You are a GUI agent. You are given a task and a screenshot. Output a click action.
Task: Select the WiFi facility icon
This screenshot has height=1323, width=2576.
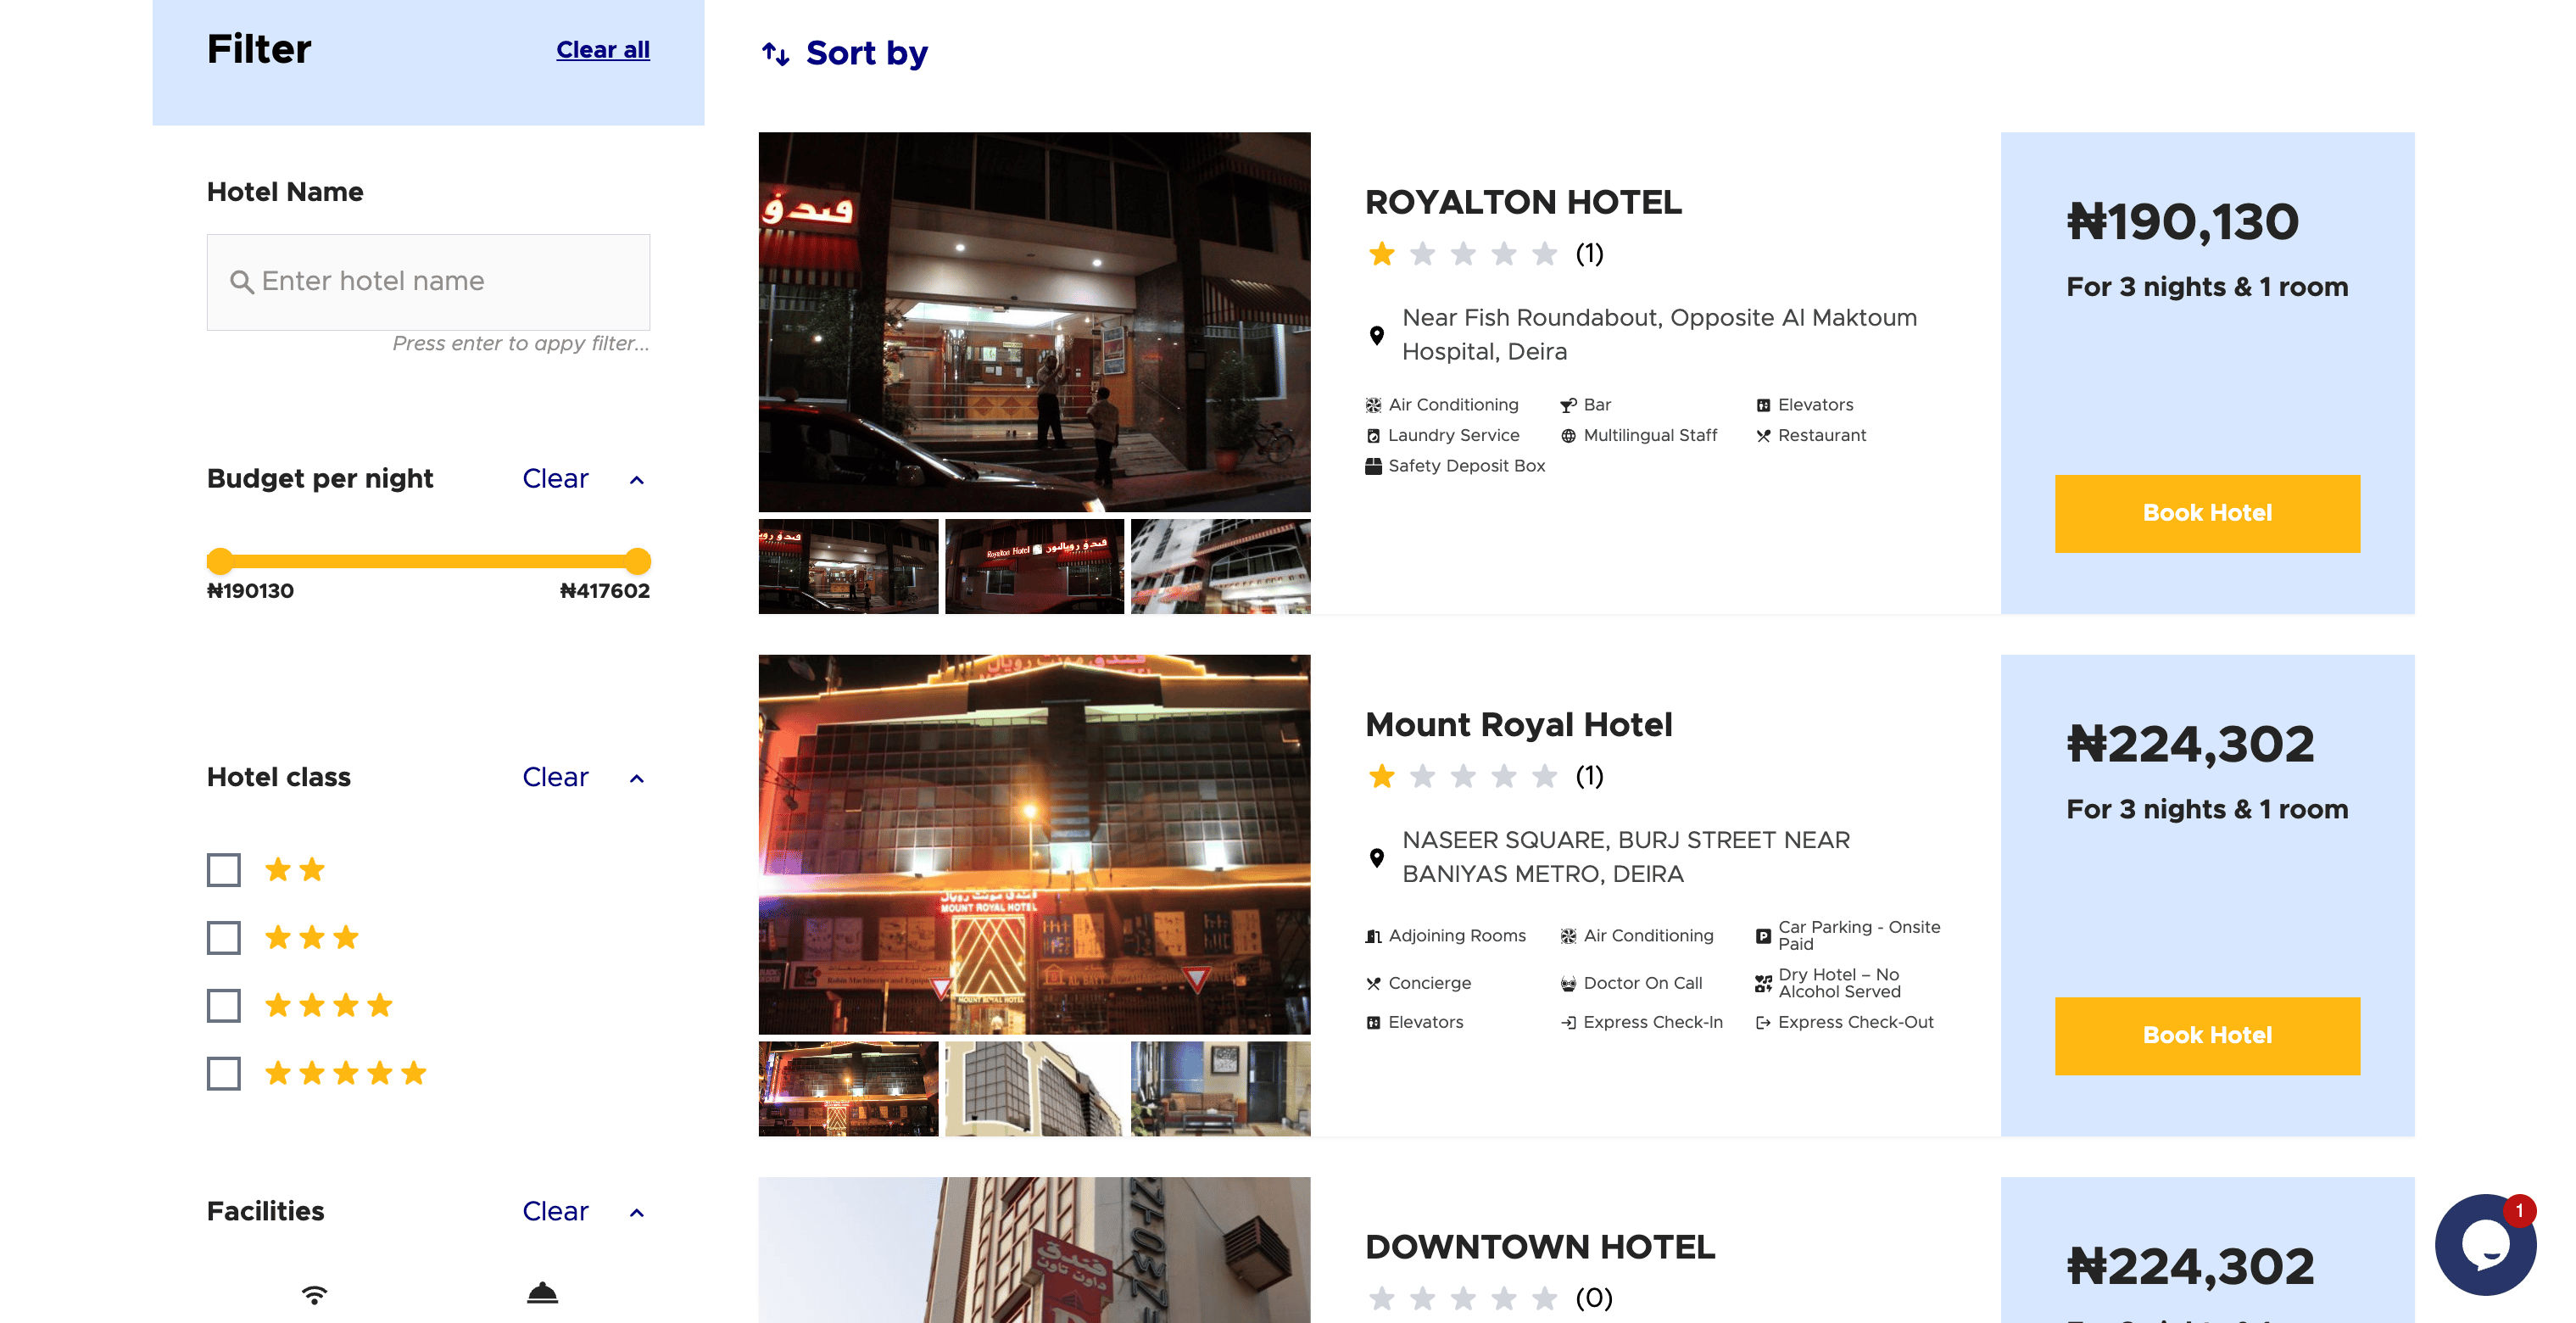click(x=314, y=1294)
